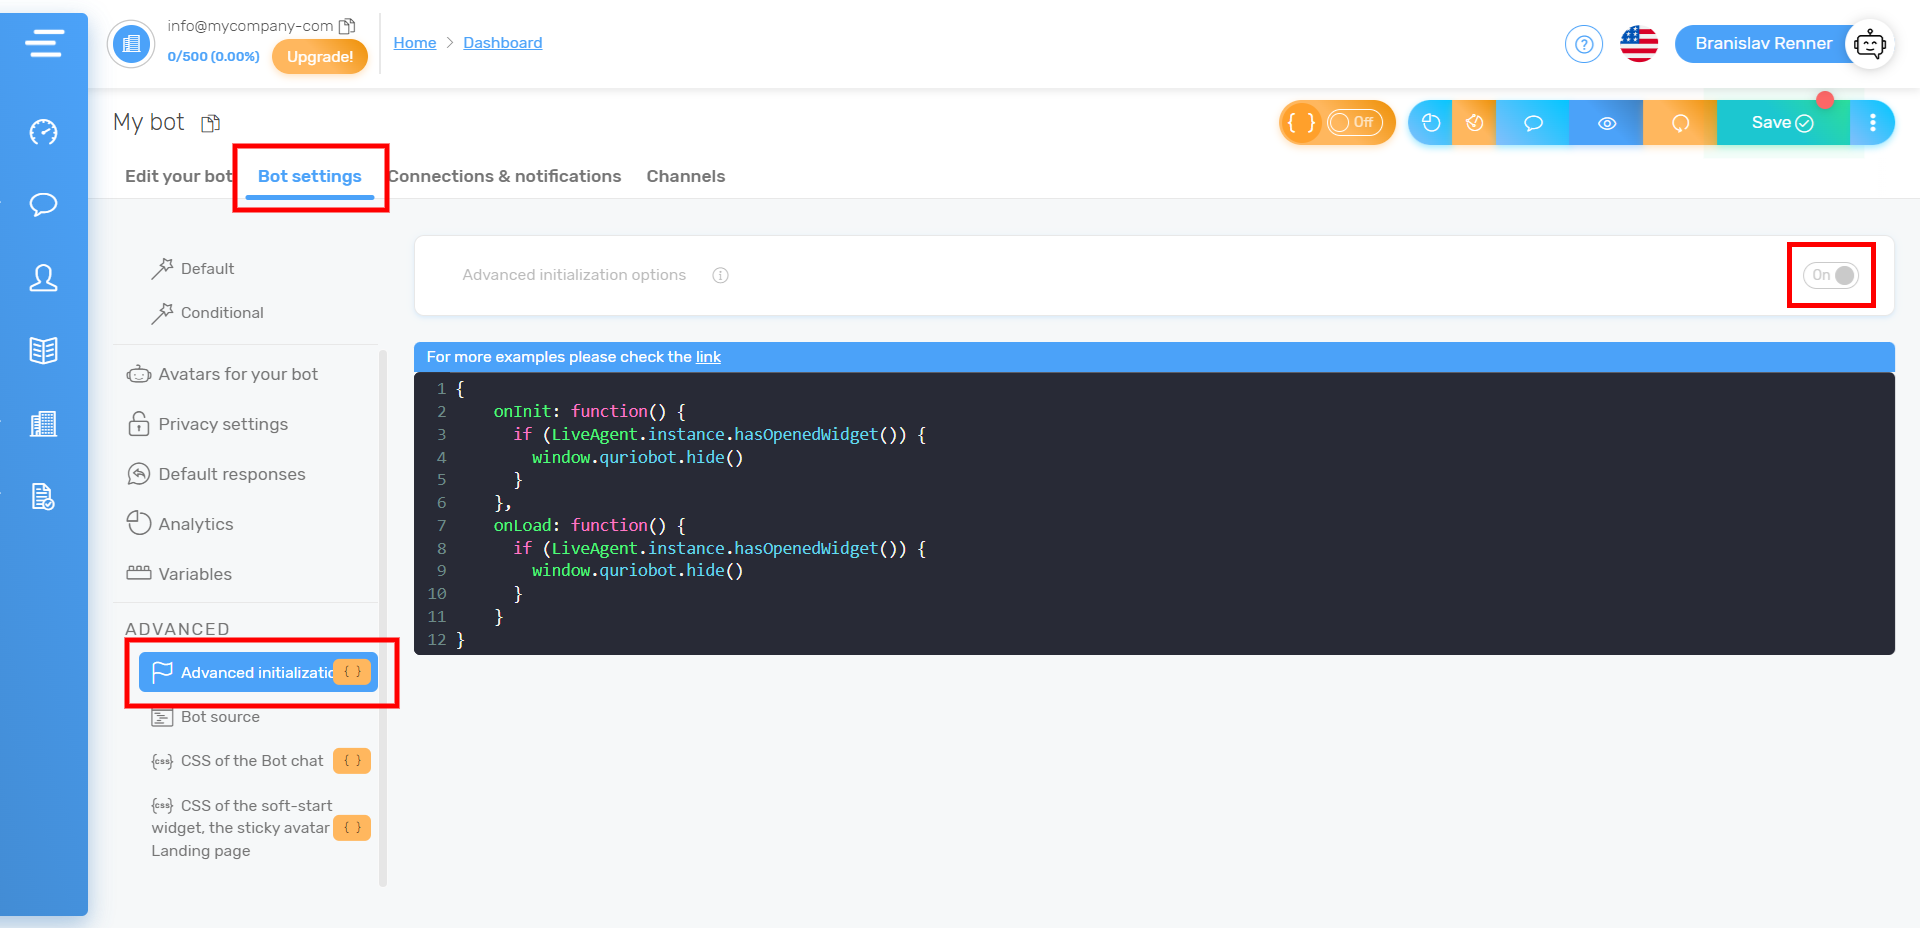Switch to the Channels tab

pos(685,176)
